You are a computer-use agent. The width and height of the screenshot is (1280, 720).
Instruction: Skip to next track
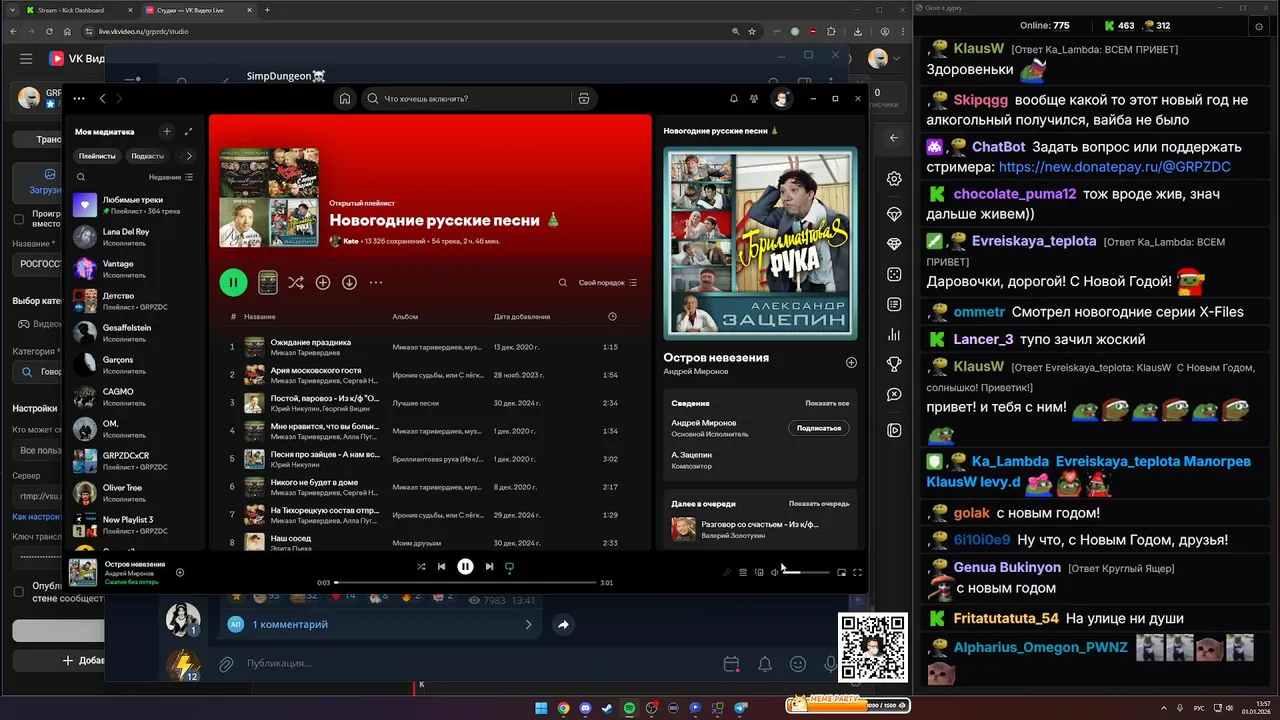pos(489,566)
